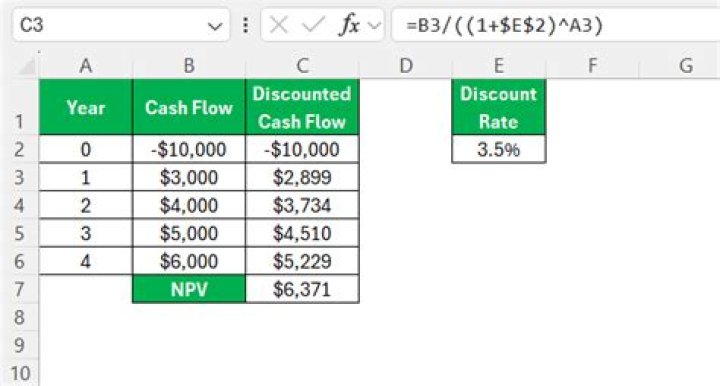The height and width of the screenshot is (386, 720).
Task: Select the -$10,000 cell in column C
Action: [x=302, y=149]
